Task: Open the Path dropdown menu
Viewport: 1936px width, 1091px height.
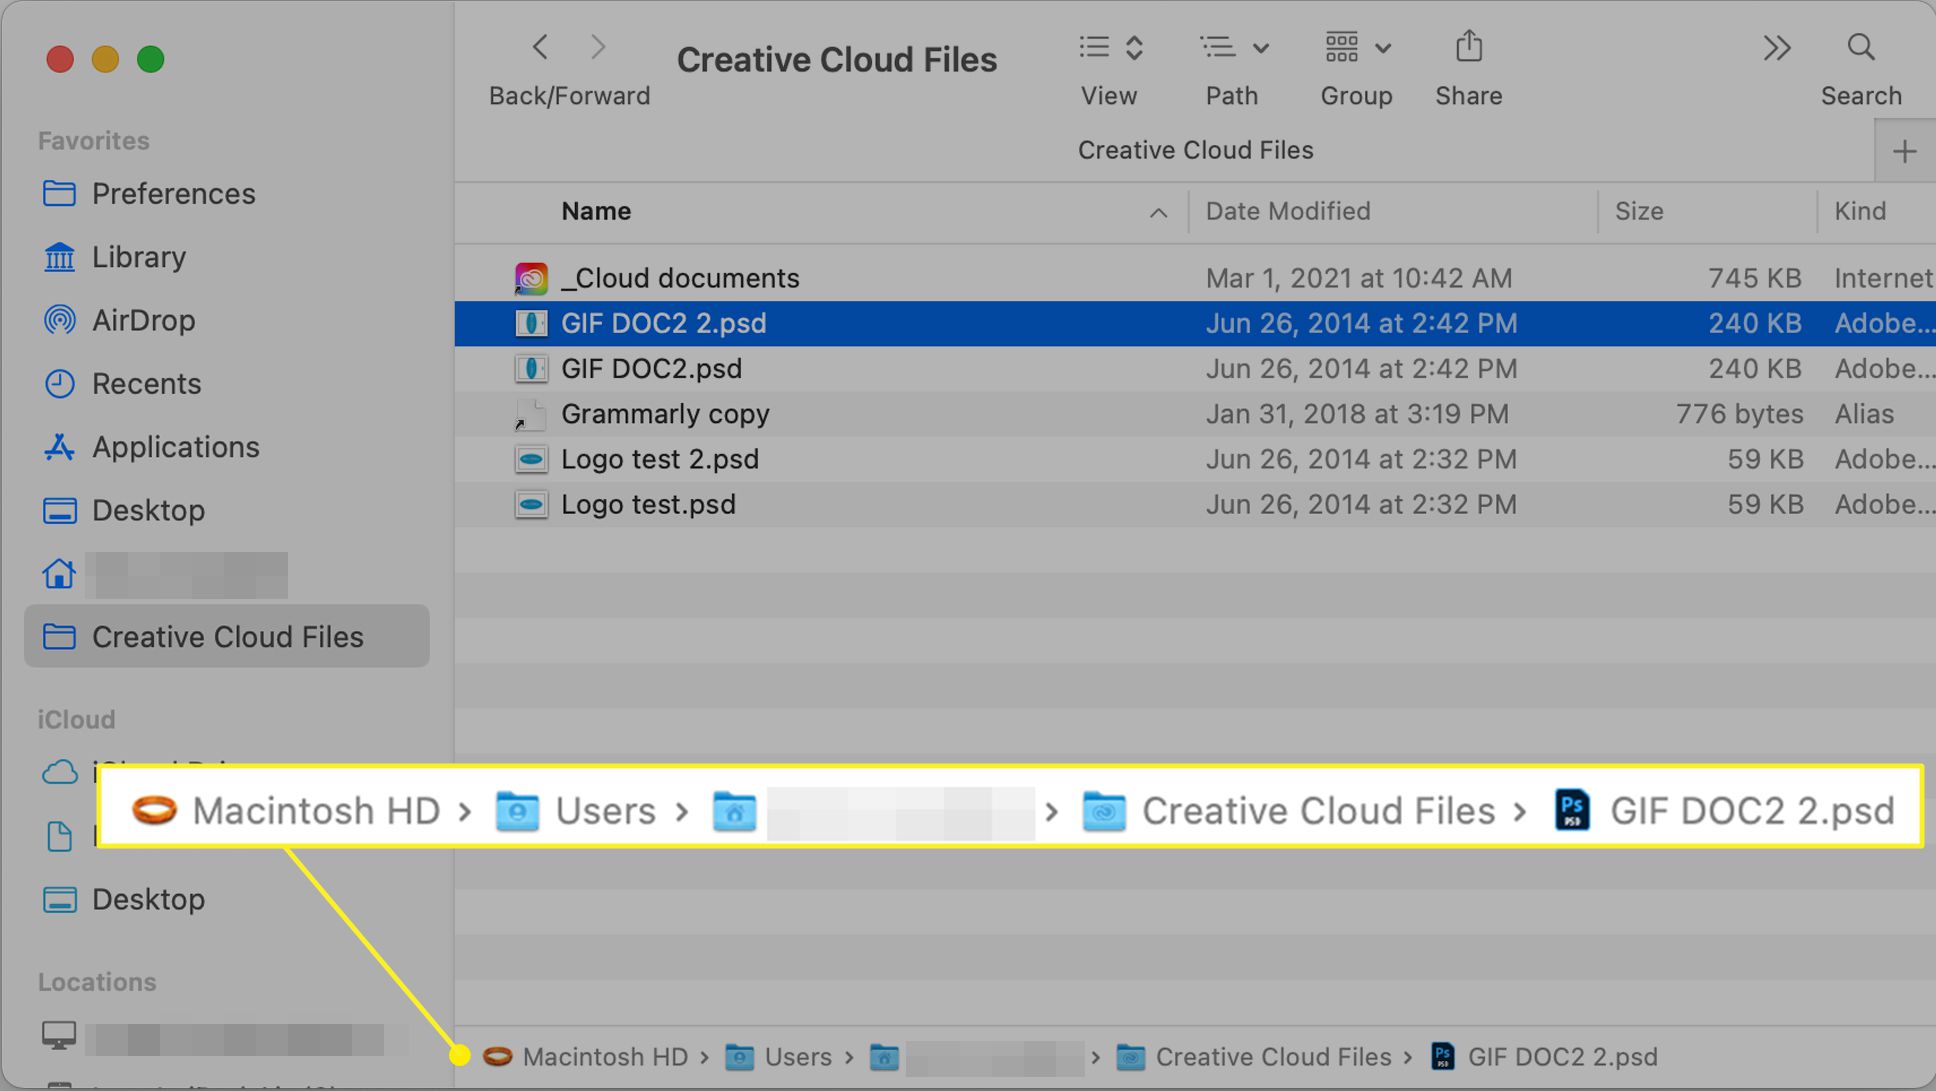Action: [x=1234, y=47]
